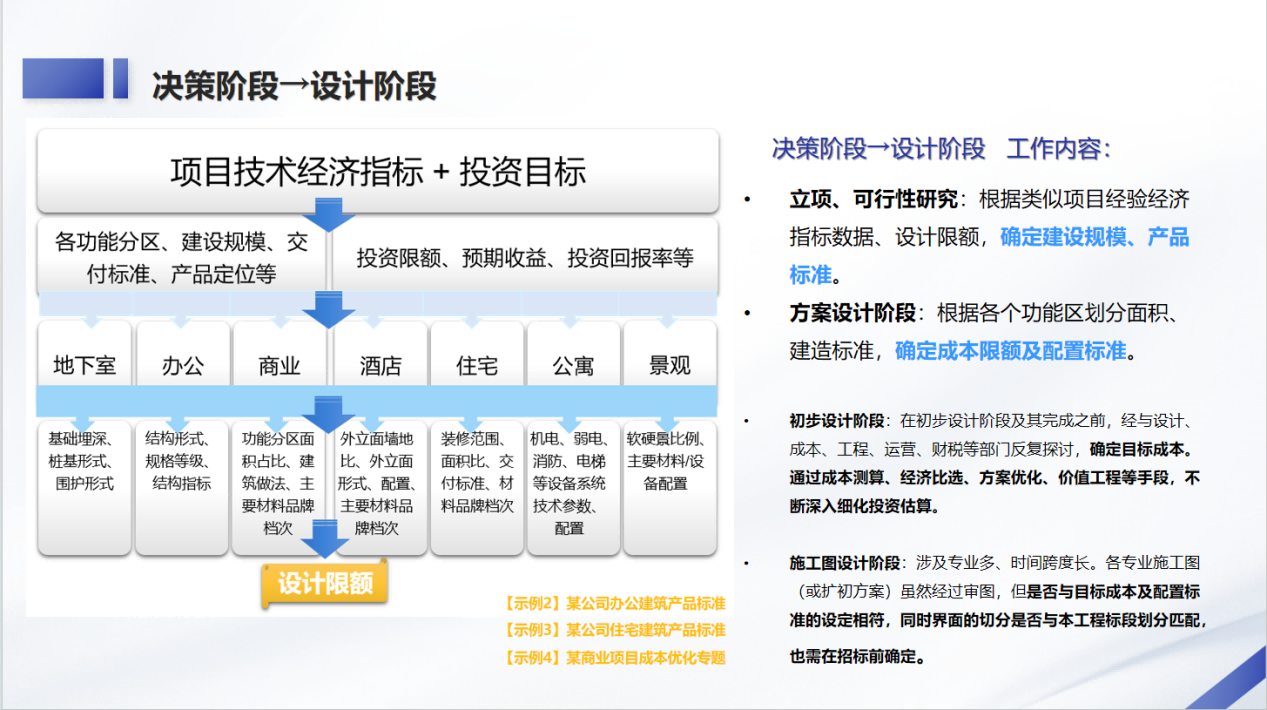Click the 机电、弱电、消防 detail box
The width and height of the screenshot is (1267, 710).
[573, 487]
